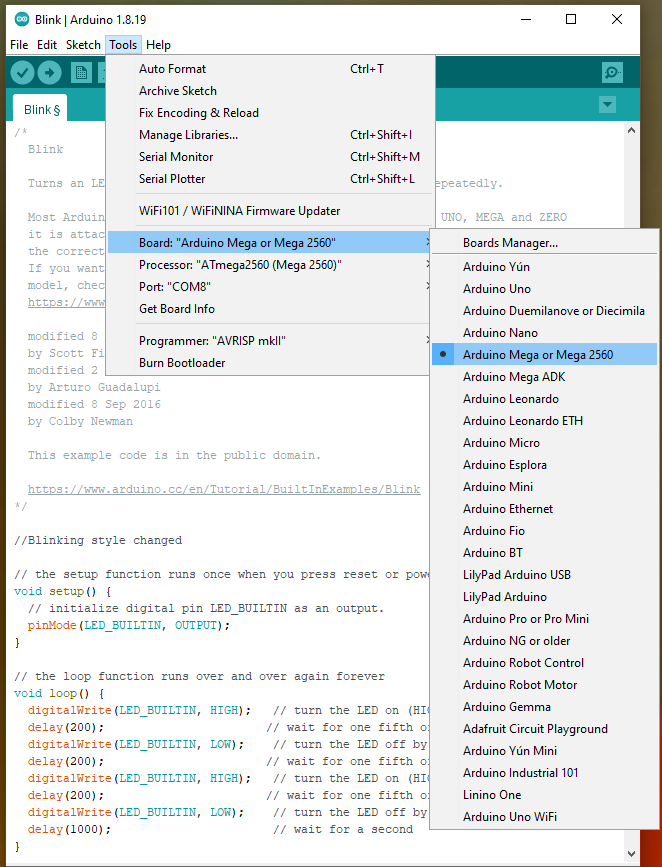Viewport: 662px width, 867px height.
Task: Pick Arduino Yún Mini board
Action: pyautogui.click(x=544, y=751)
